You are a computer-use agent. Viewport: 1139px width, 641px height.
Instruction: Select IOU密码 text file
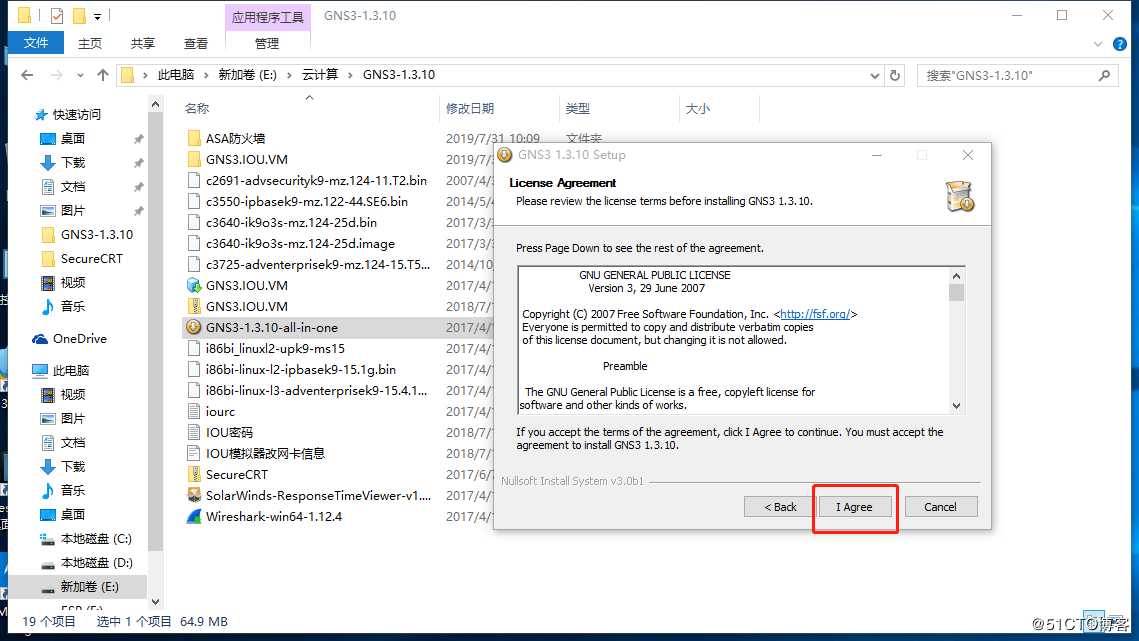[x=229, y=432]
